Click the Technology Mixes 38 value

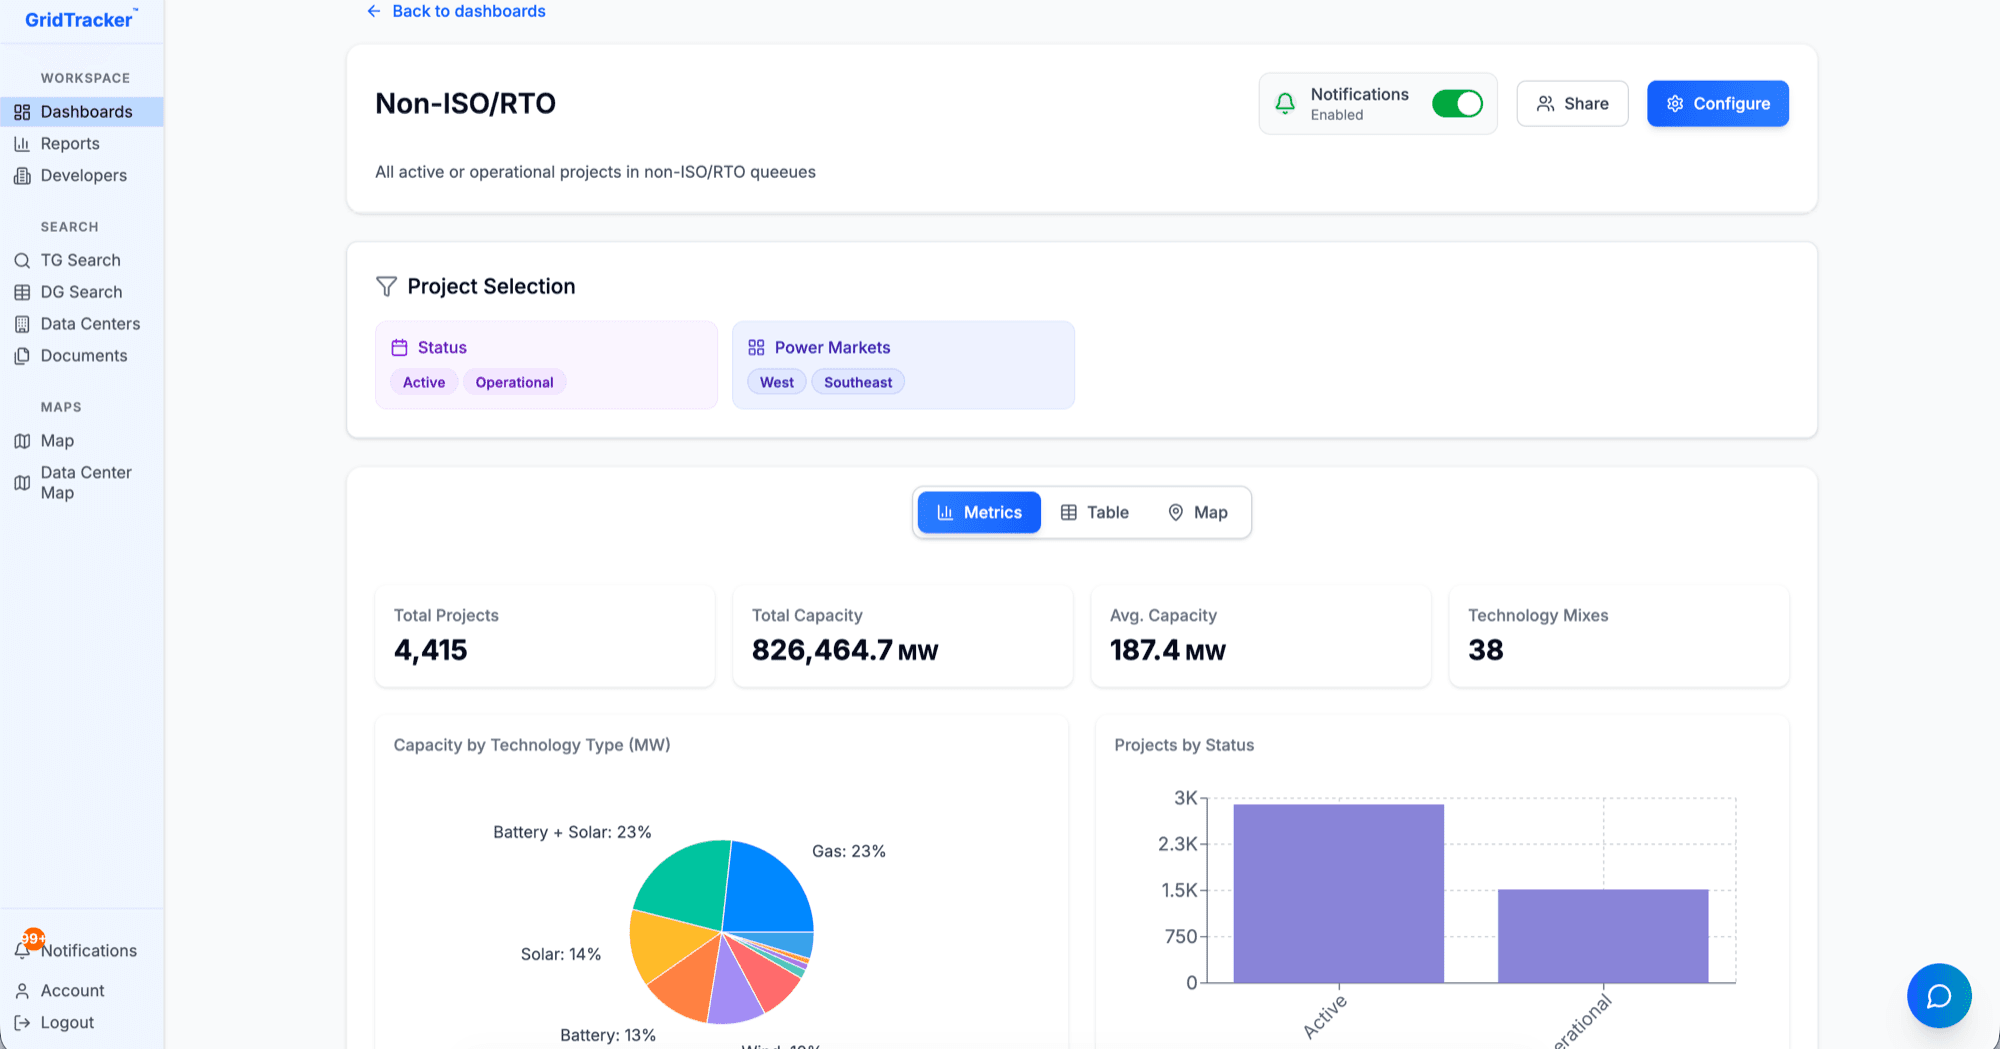point(1486,651)
